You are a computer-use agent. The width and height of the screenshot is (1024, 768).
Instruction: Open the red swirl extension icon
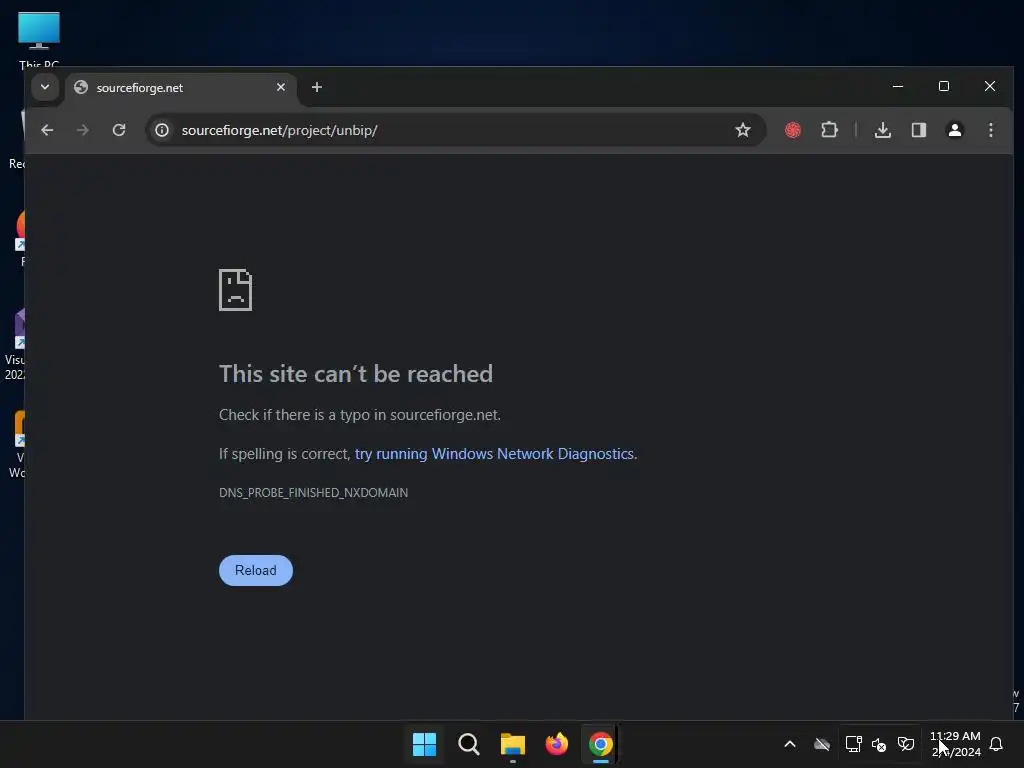[793, 130]
